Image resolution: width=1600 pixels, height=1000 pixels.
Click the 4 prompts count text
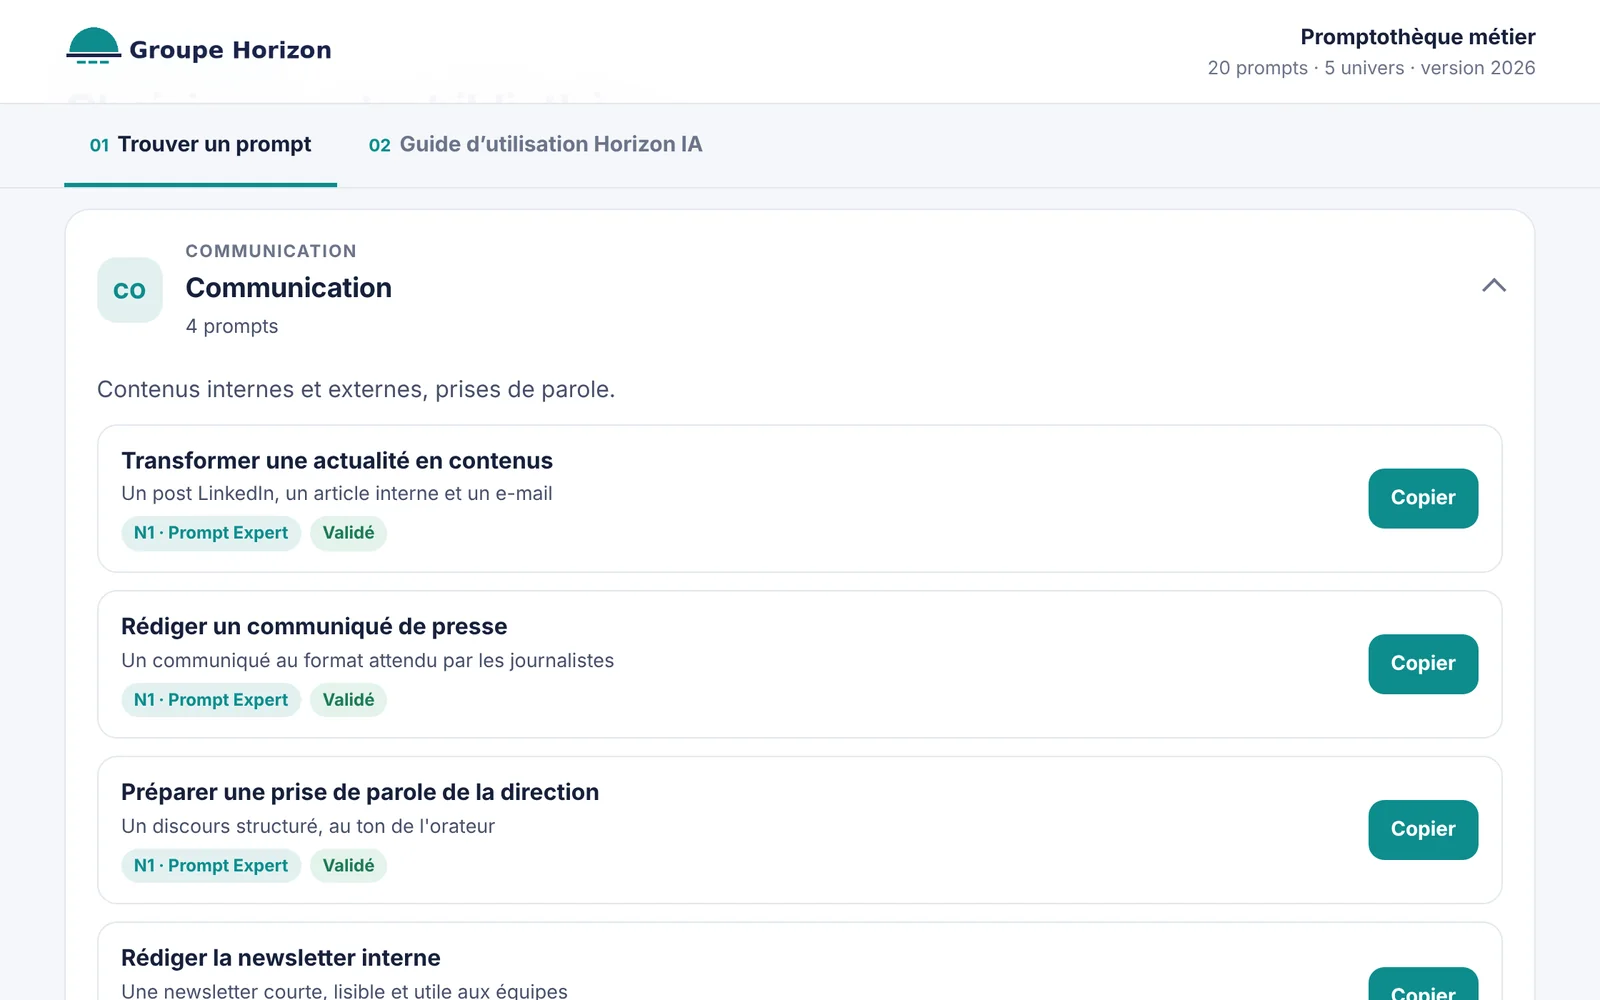[232, 327]
